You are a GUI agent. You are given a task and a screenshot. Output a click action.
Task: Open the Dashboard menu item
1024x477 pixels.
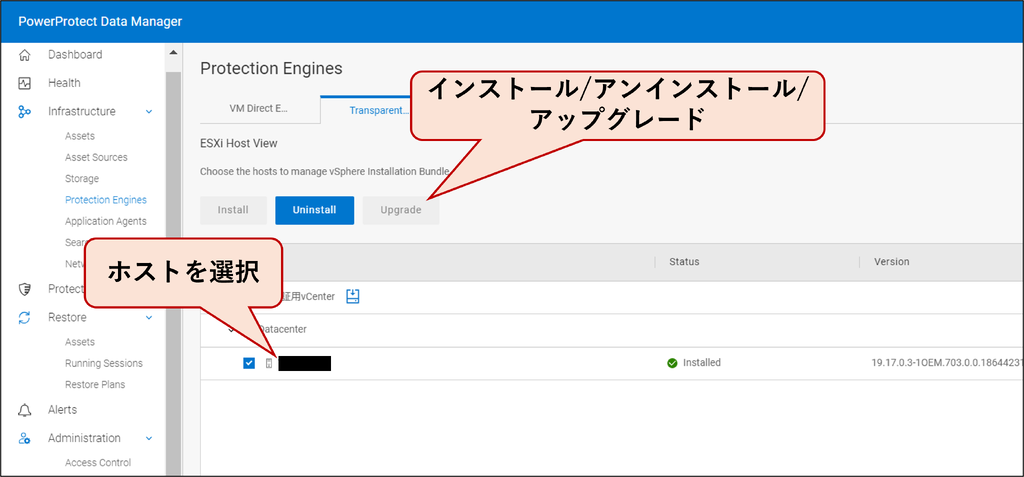click(x=75, y=55)
